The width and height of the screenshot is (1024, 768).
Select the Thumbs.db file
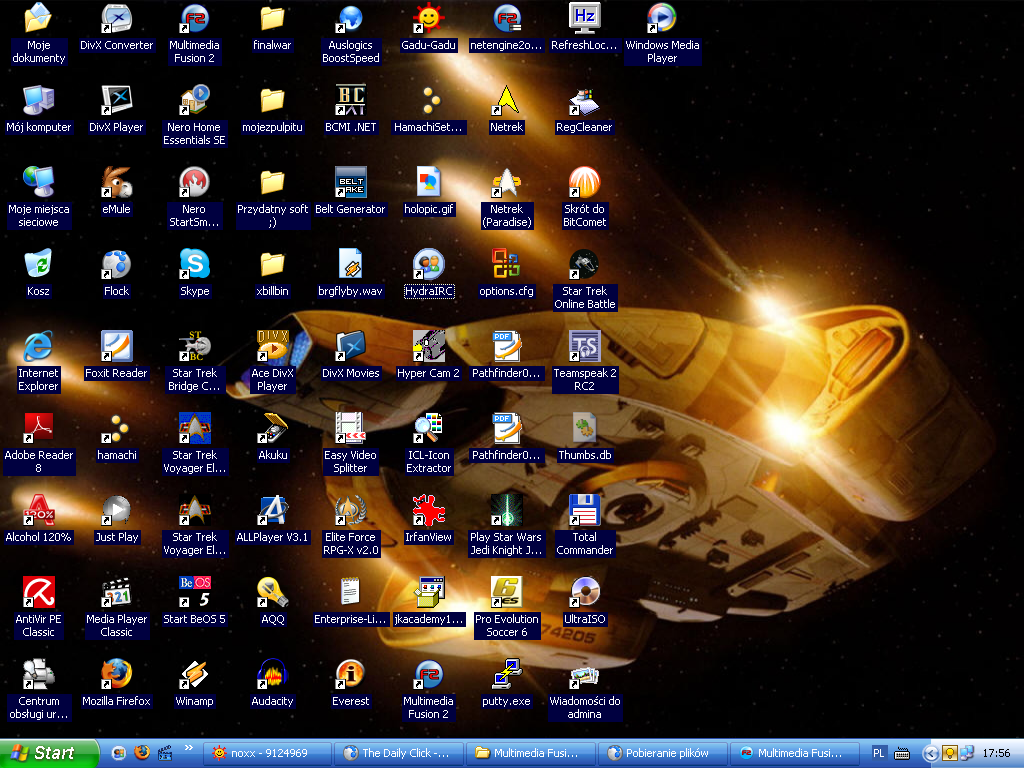click(584, 428)
